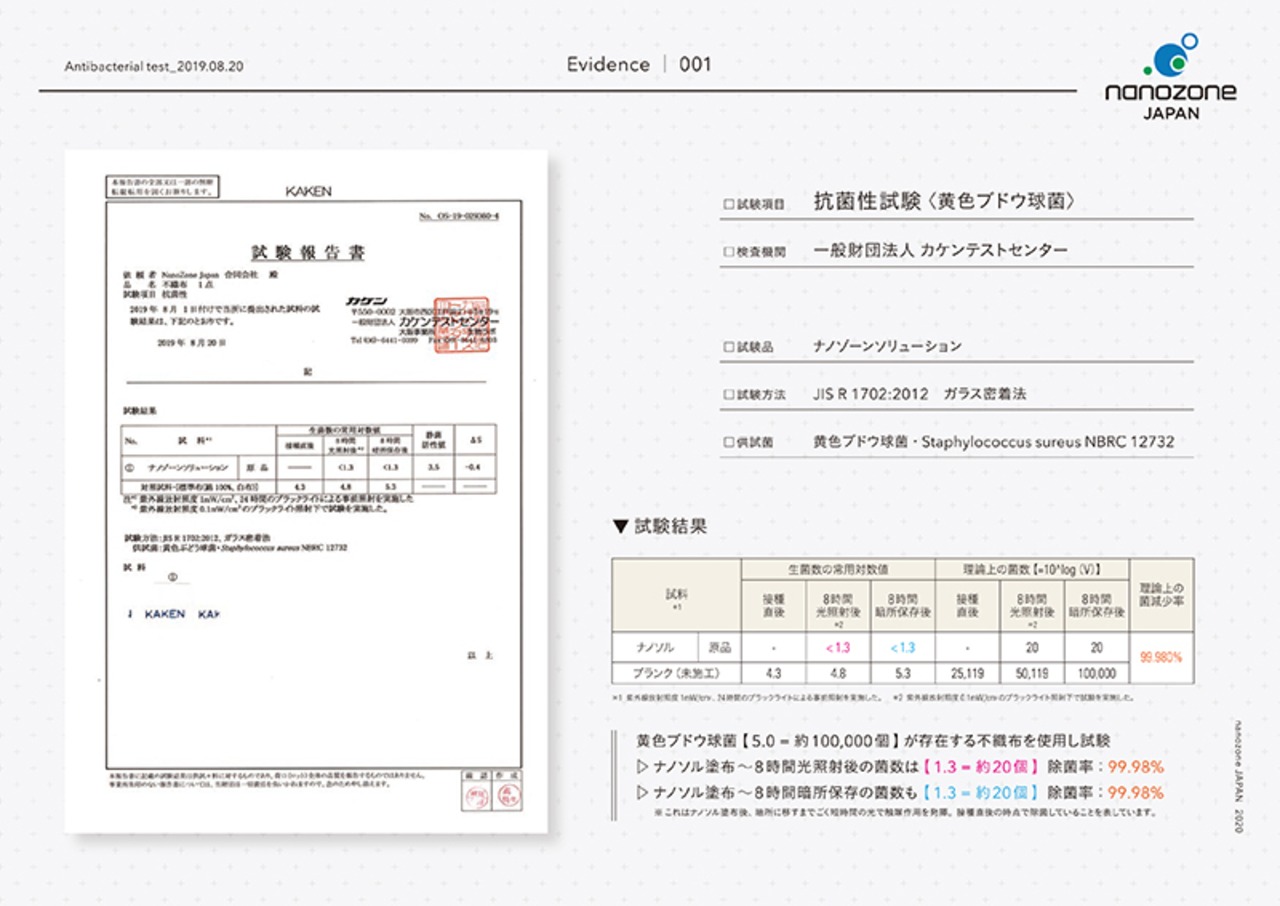Select the ナノゾーンソリューション text
The width and height of the screenshot is (1280, 906).
tap(888, 346)
